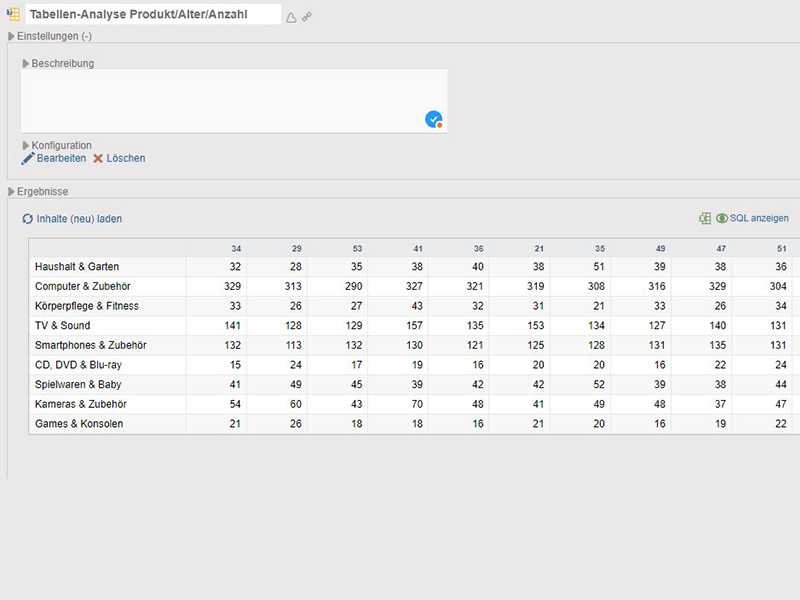This screenshot has height=600, width=800.
Task: Open the Bearbeiten link
Action: (61, 158)
